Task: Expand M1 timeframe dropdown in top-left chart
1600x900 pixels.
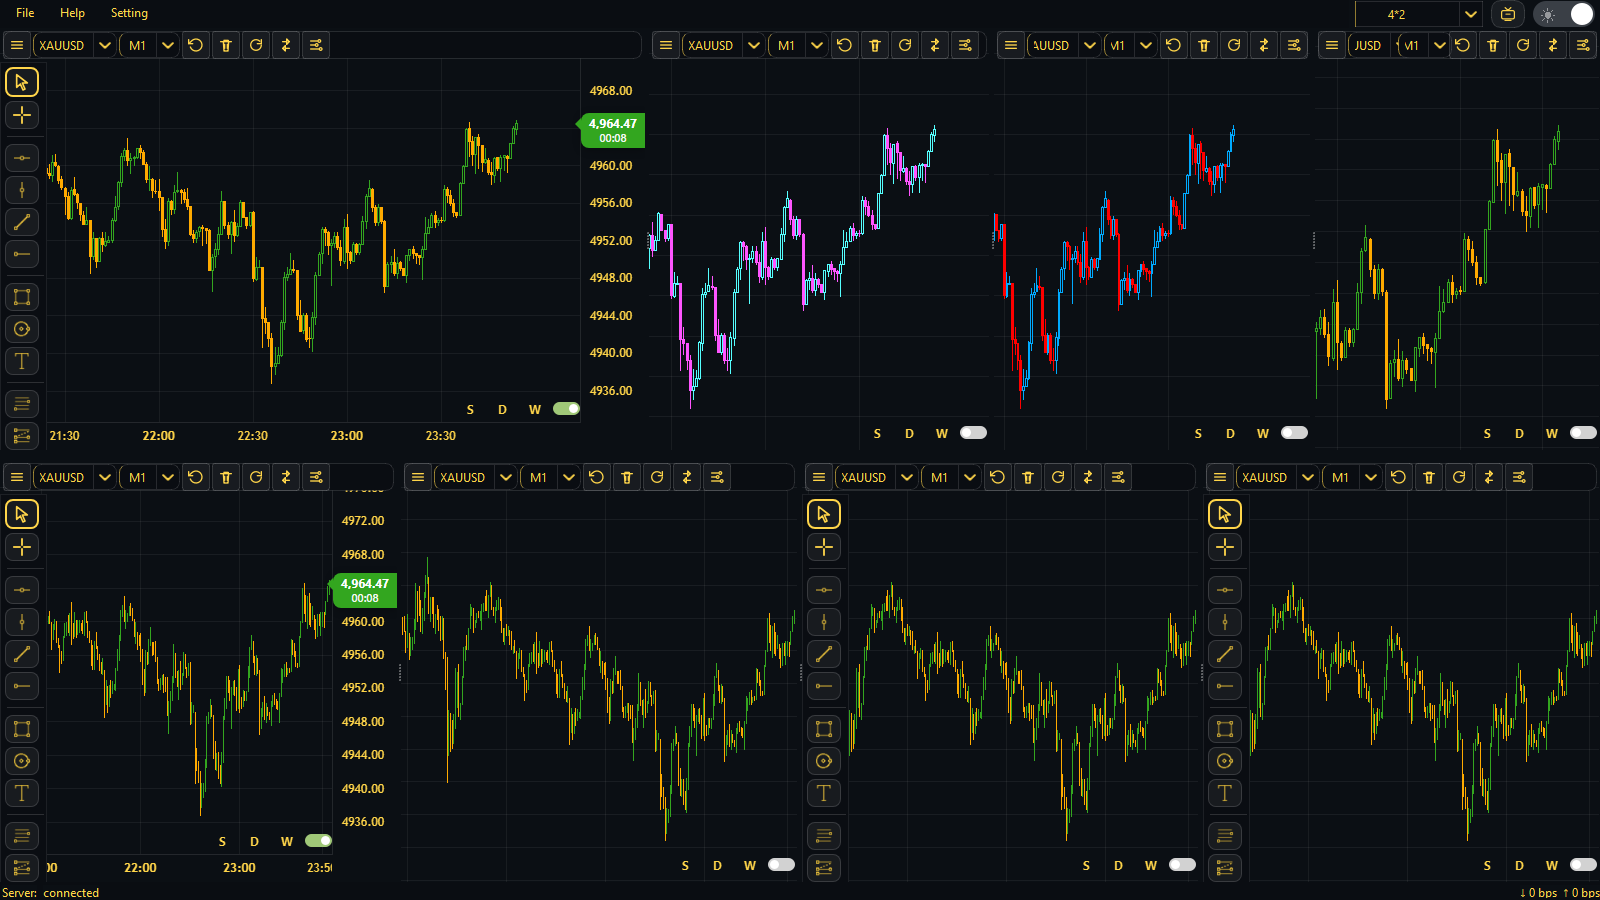Action: pos(167,45)
